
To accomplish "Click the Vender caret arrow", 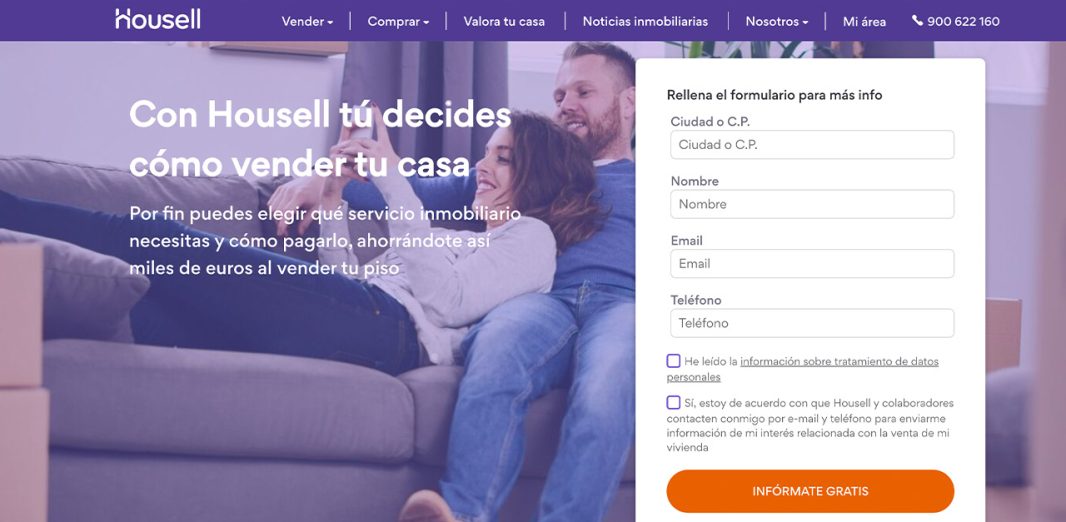I will coord(330,22).
